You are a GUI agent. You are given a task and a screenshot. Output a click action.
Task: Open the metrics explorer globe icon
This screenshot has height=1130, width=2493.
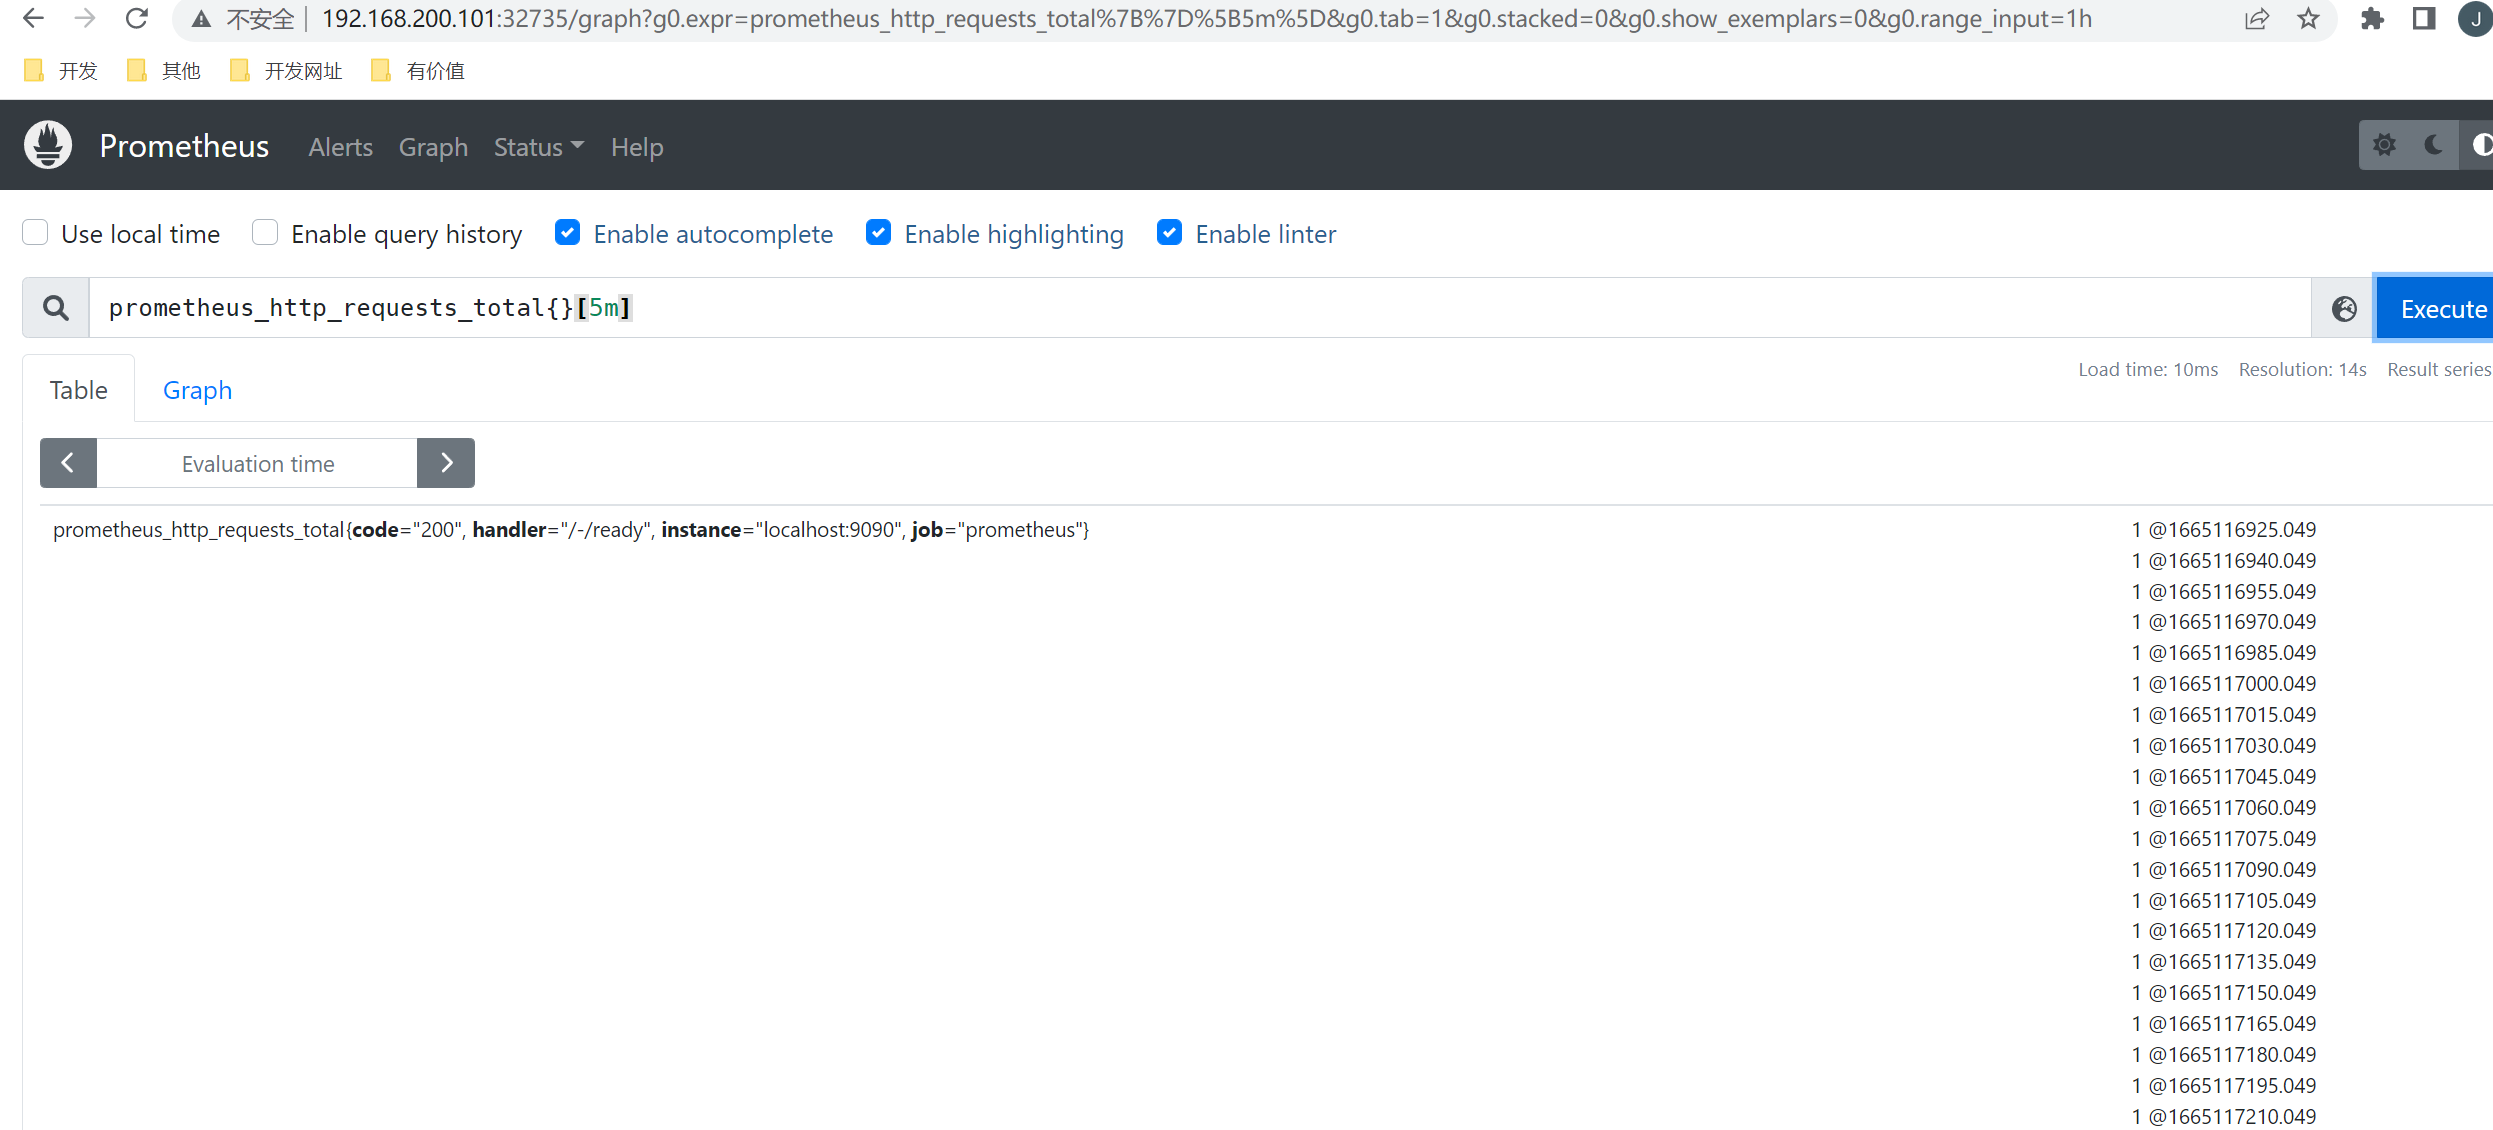pos(2344,309)
